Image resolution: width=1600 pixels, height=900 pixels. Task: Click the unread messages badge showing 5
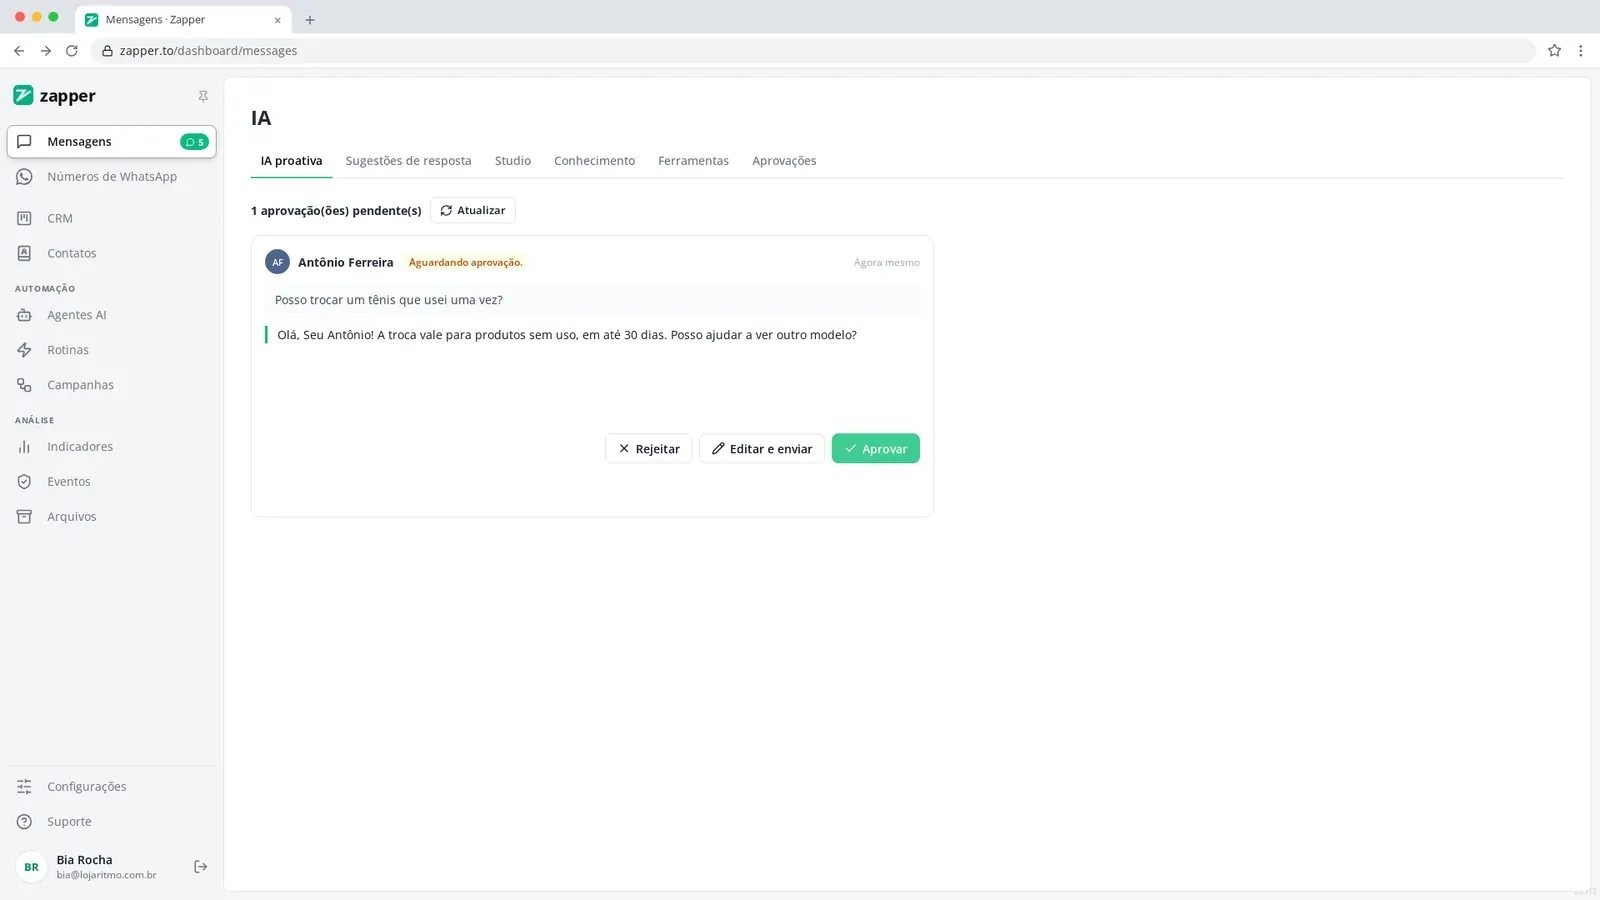click(x=194, y=142)
